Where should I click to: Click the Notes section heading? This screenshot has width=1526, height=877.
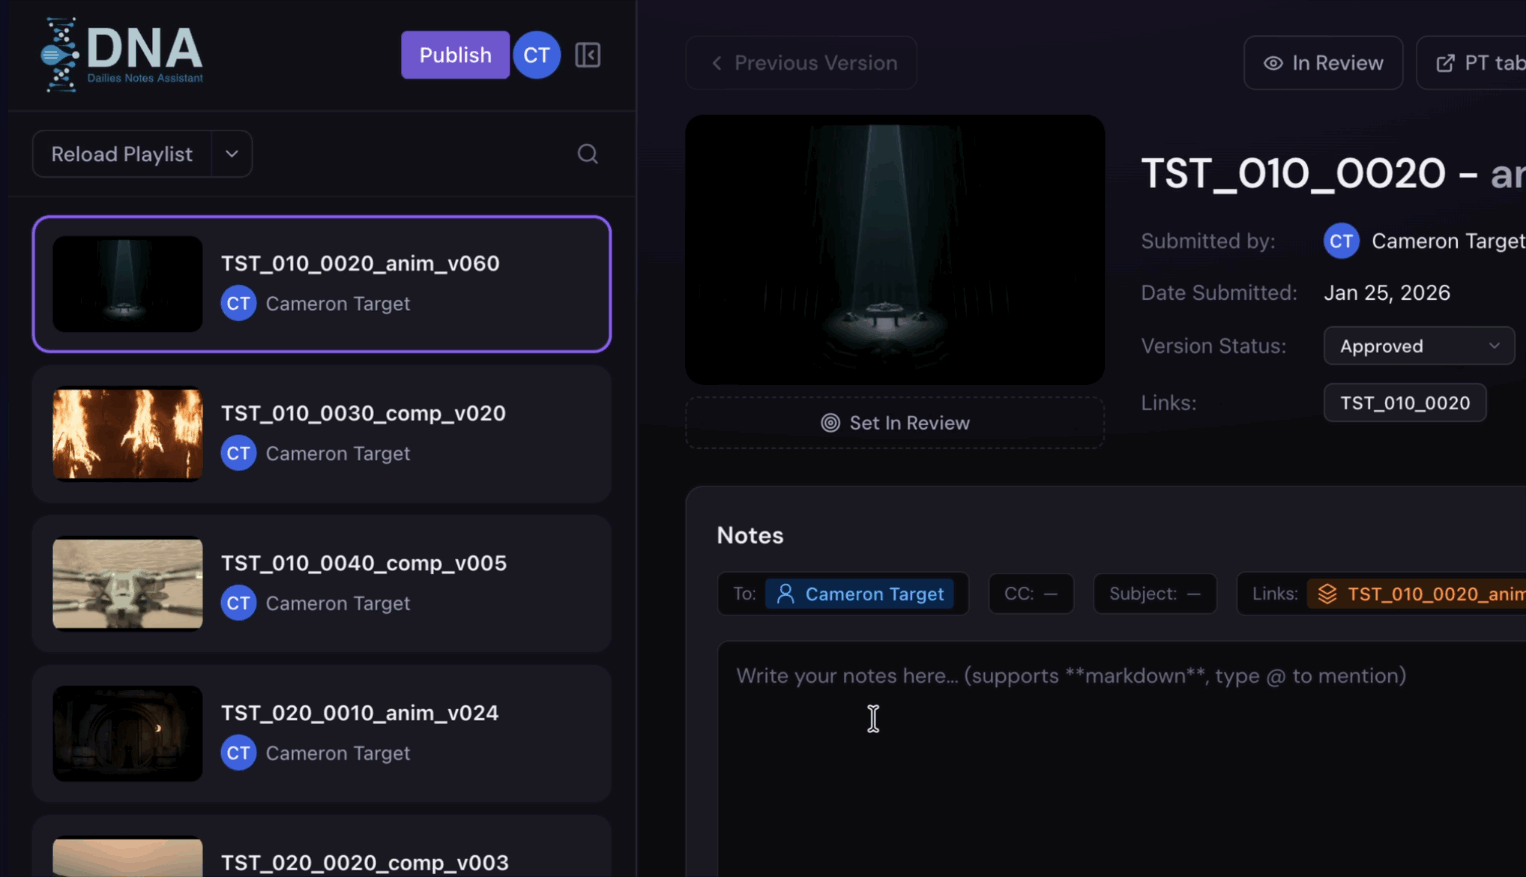(x=750, y=535)
